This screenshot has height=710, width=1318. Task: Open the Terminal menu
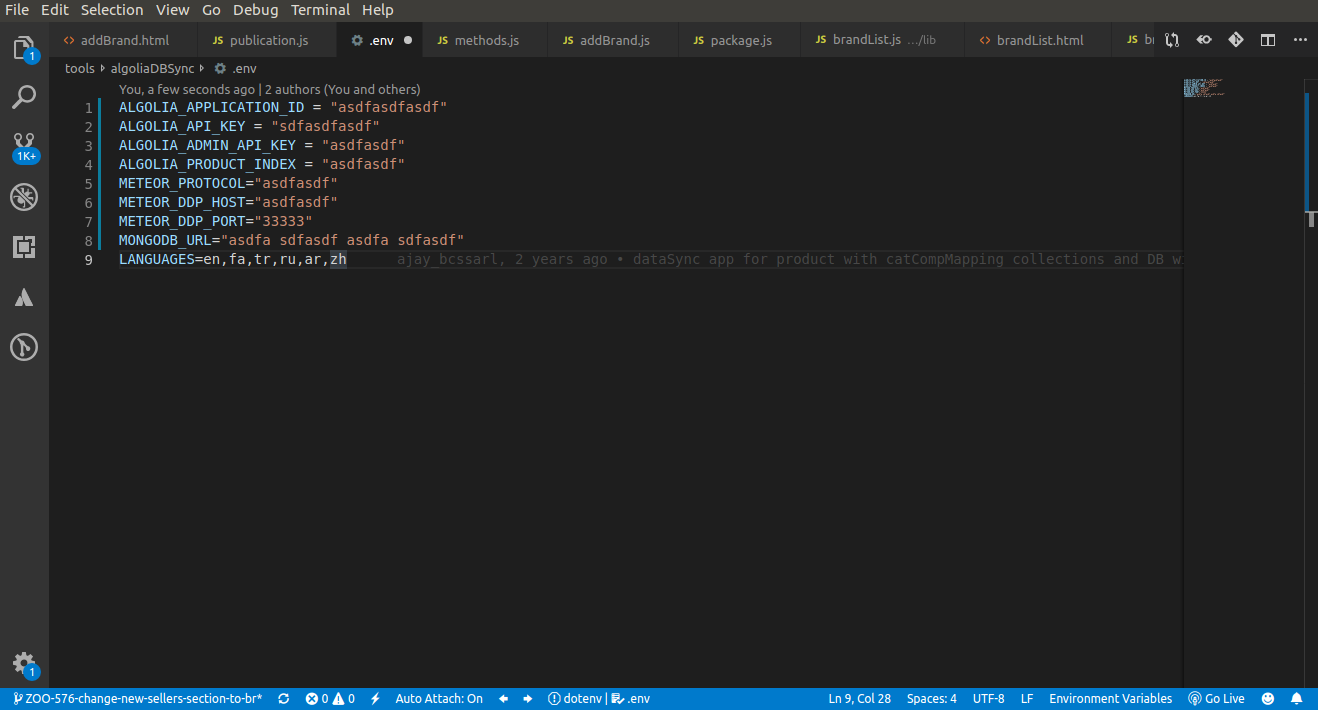point(320,10)
